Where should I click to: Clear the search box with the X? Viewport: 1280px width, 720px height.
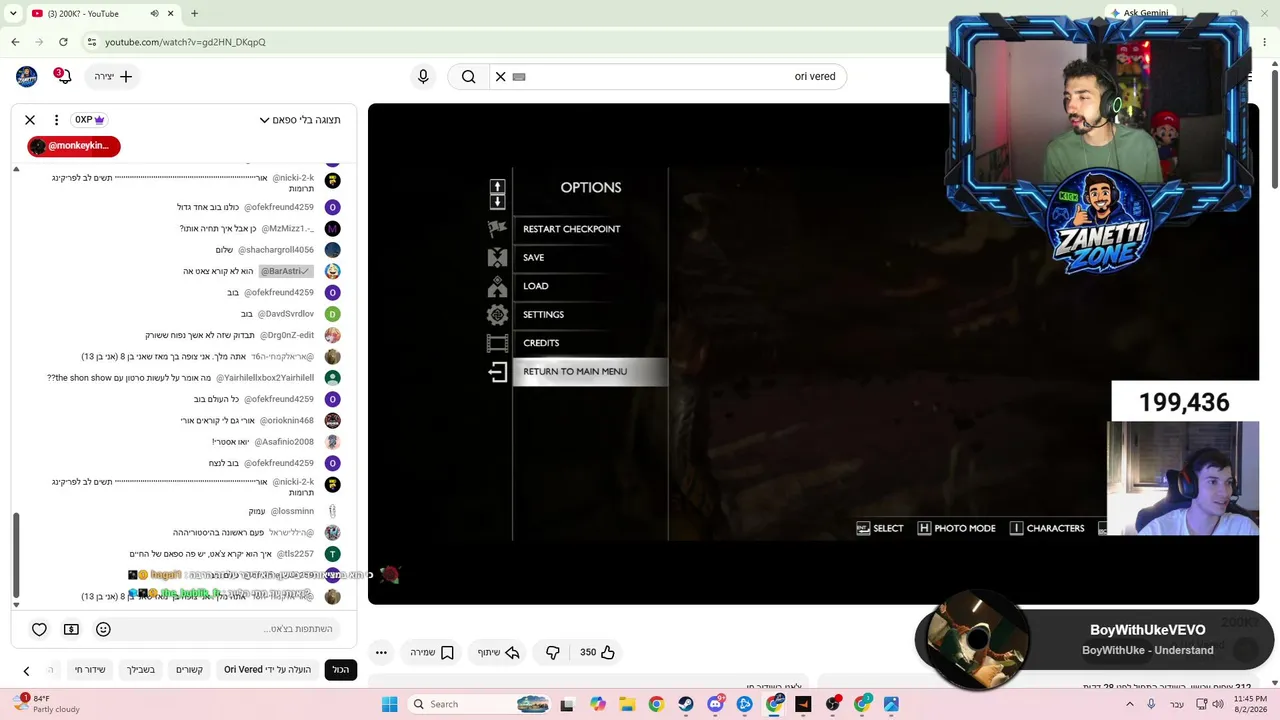pyautogui.click(x=501, y=77)
